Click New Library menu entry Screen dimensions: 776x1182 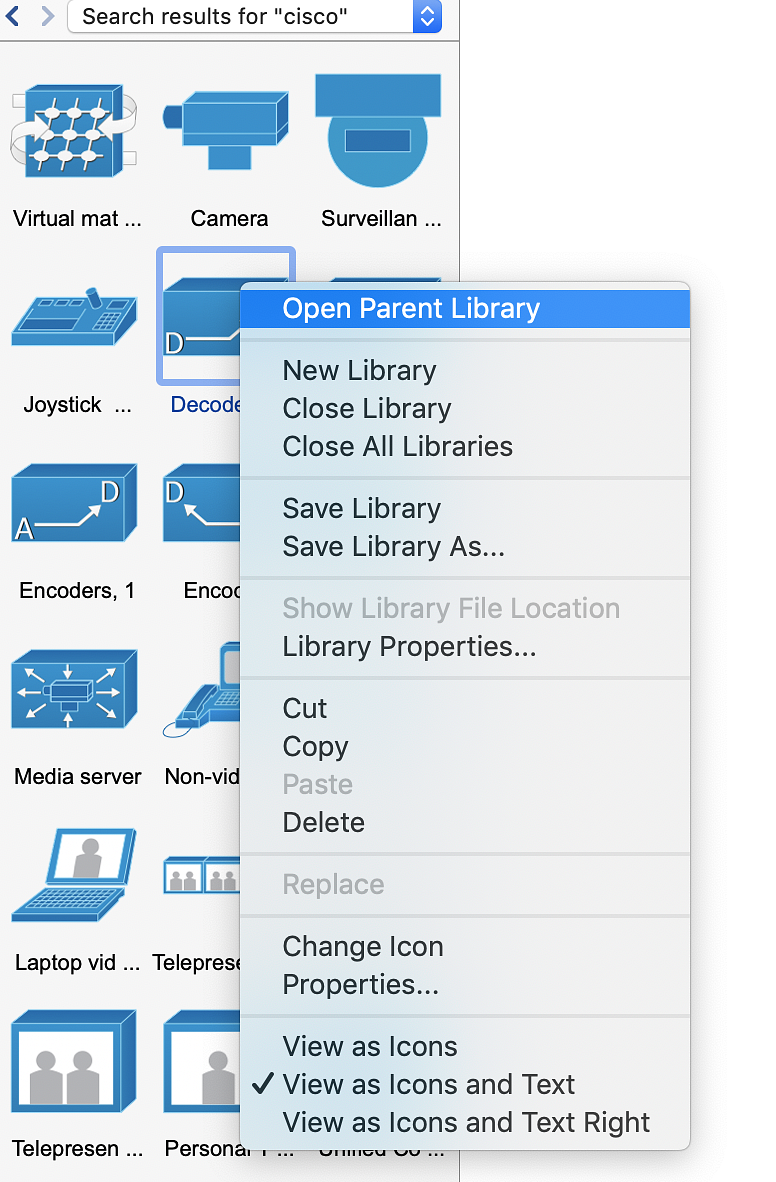pos(359,370)
